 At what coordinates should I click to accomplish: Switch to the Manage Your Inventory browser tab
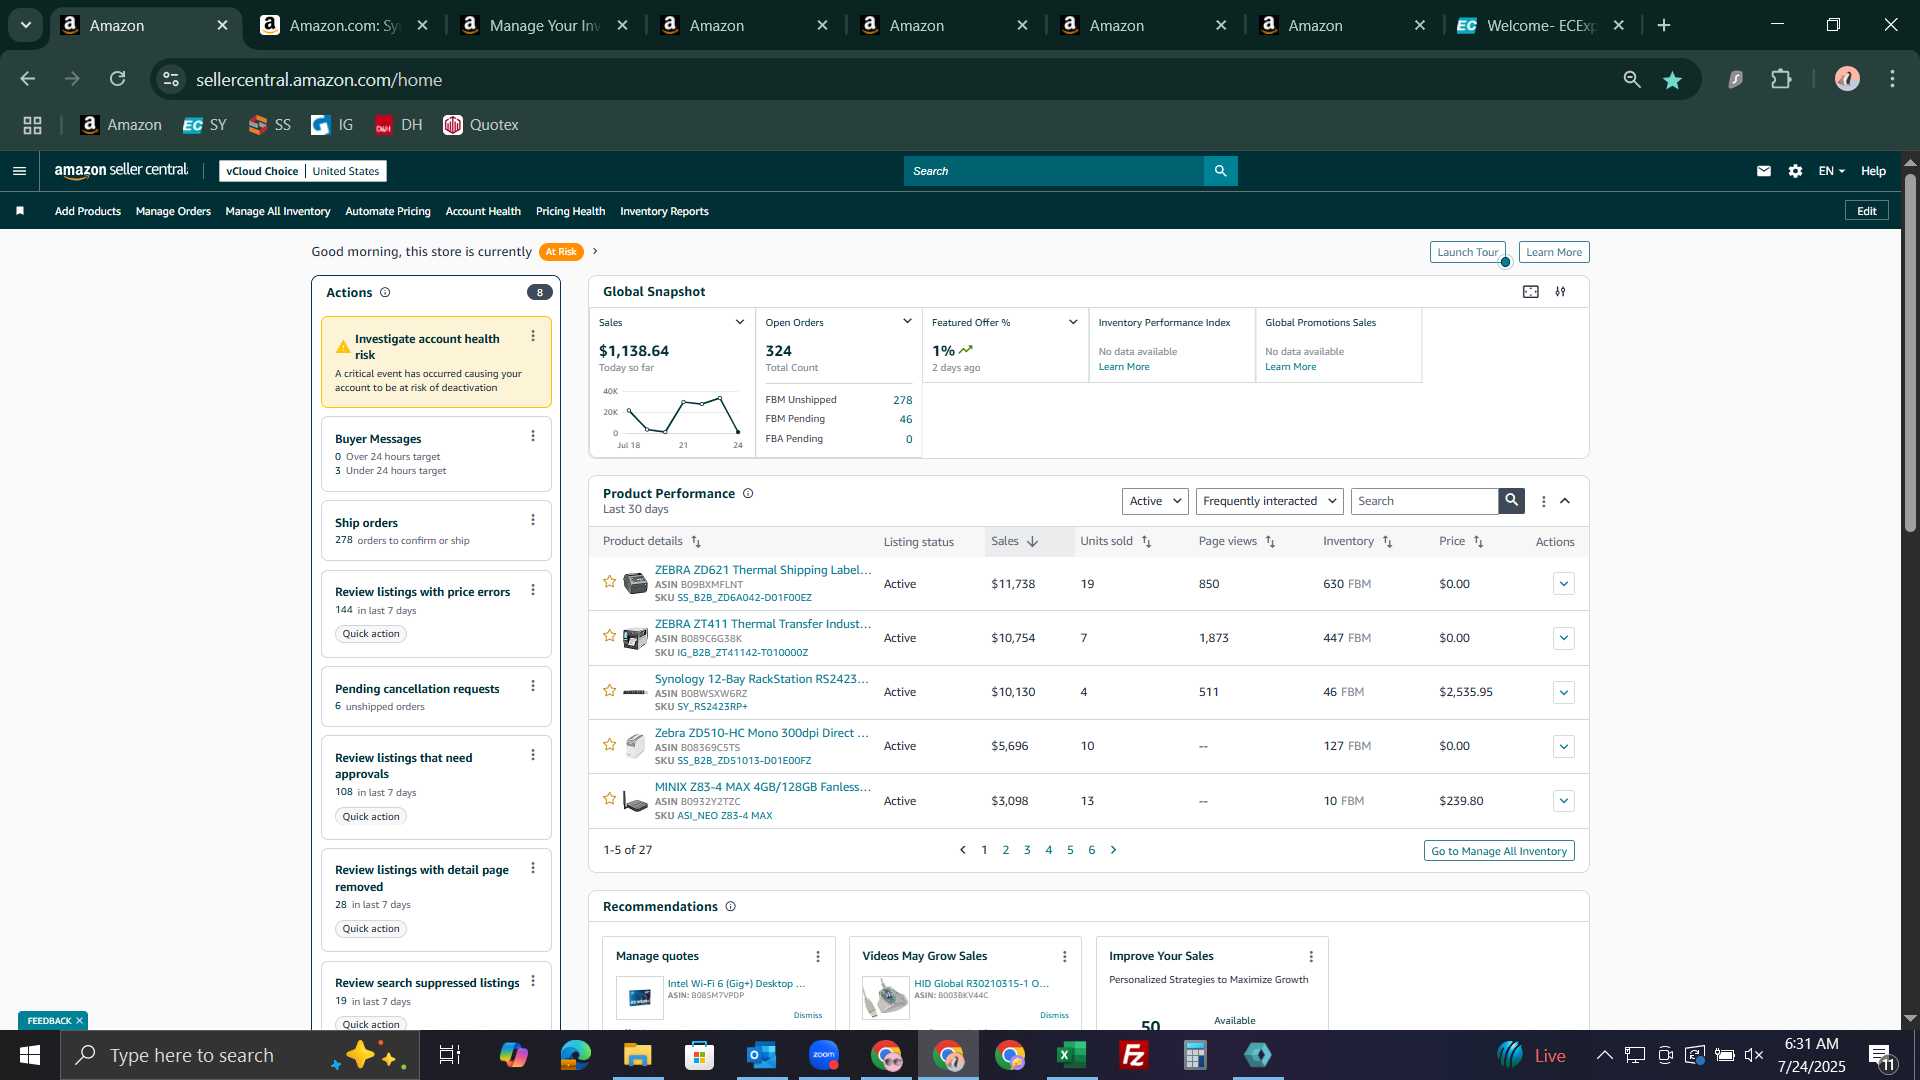coord(544,25)
